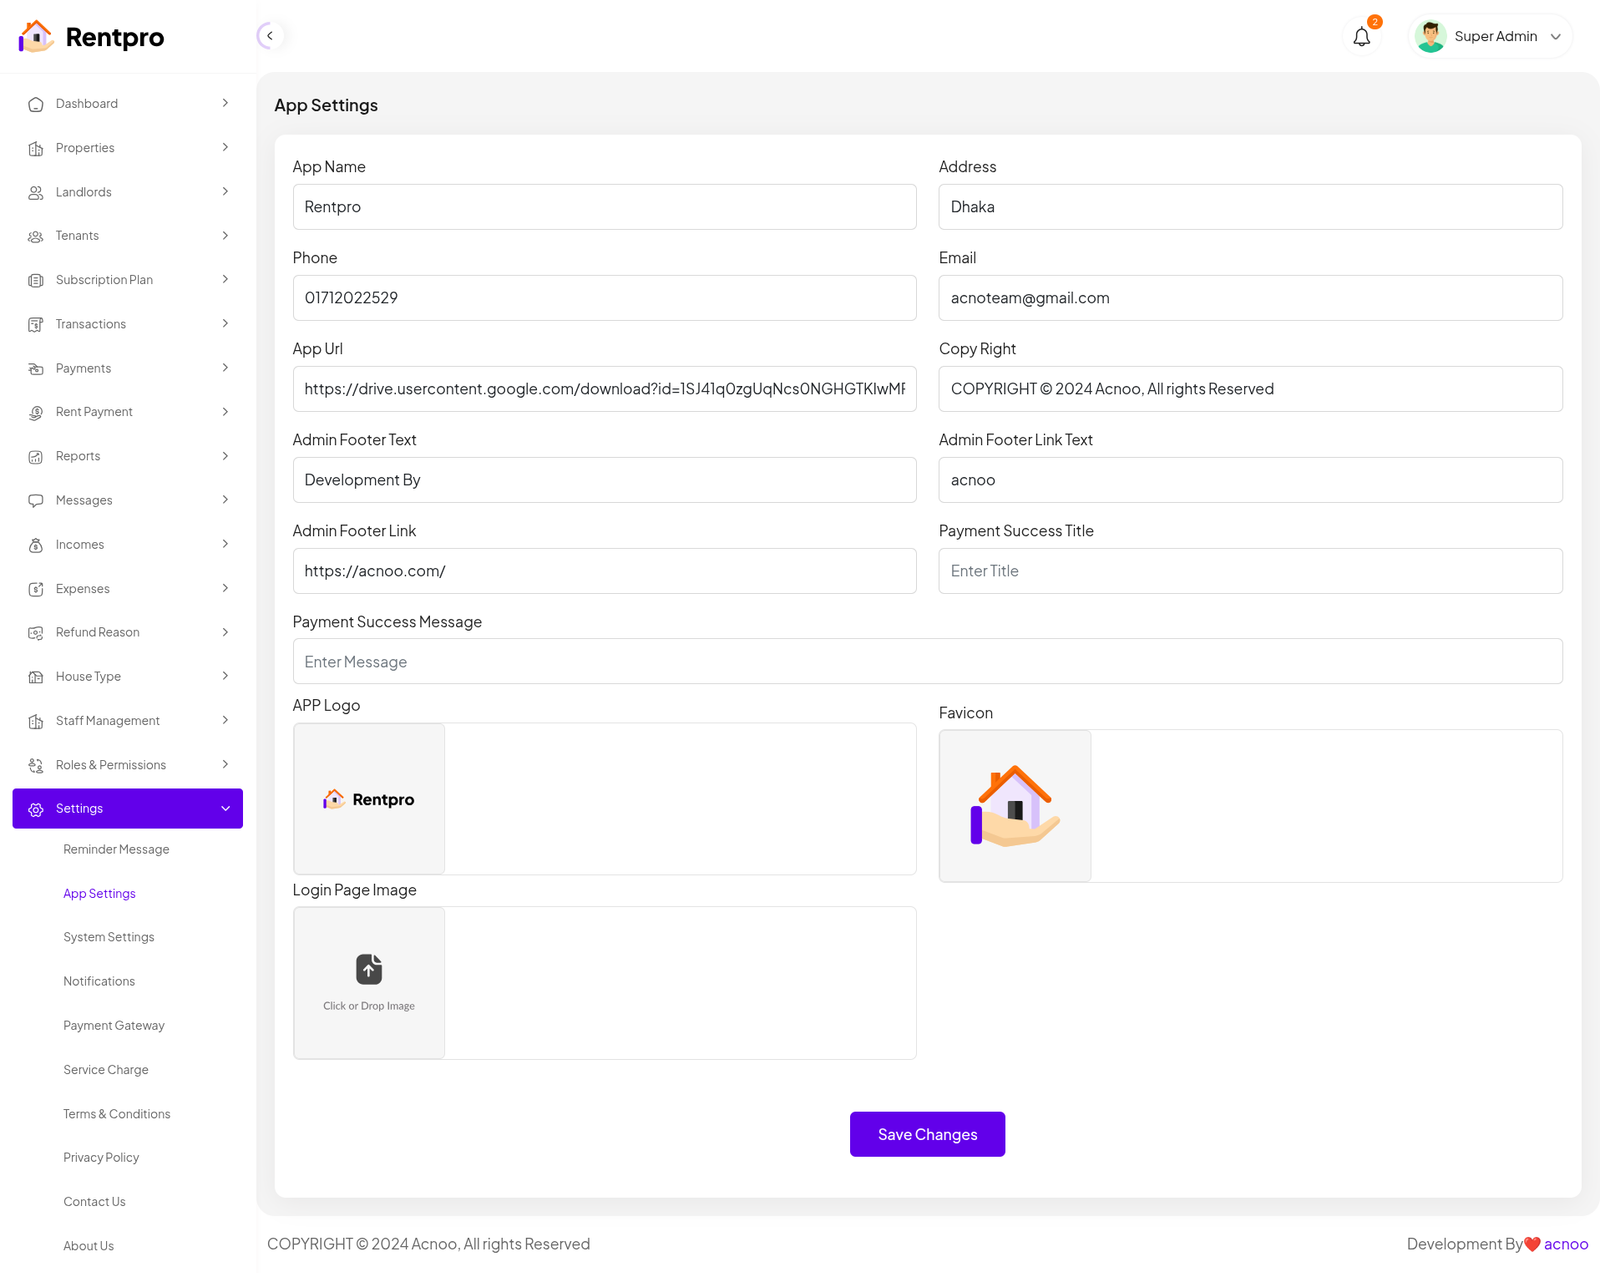Open Payment Gateway settings page

[x=114, y=1025]
